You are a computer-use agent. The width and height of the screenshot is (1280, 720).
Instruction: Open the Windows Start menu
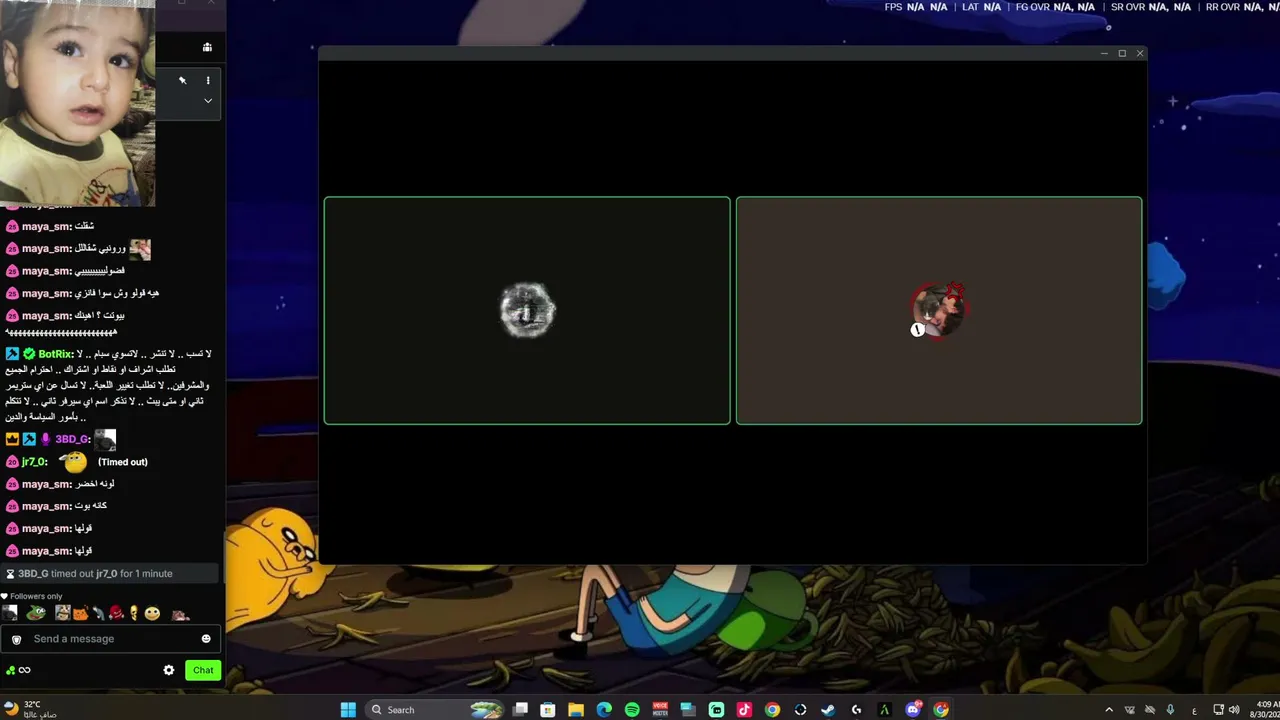point(348,710)
